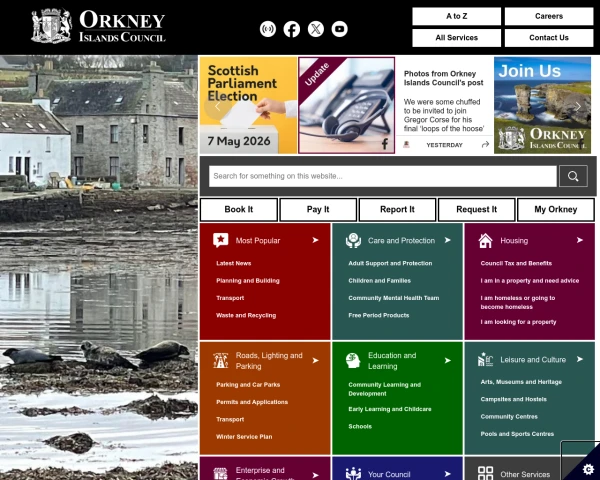This screenshot has height=480, width=600.
Task: Expand Roads, Lighting and Parking arrow
Action: tap(315, 360)
